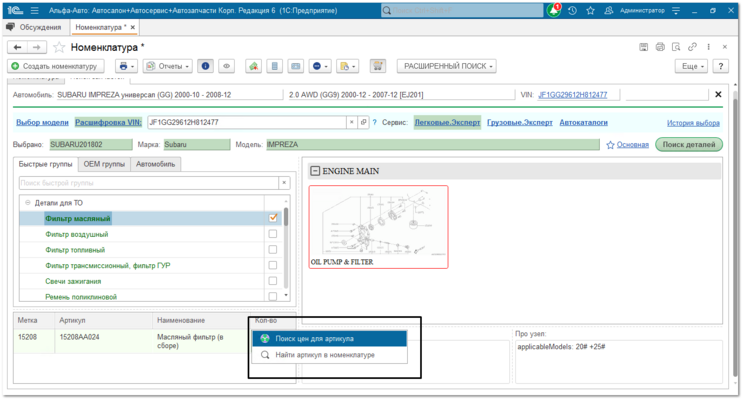
Task: Click the green arrow toolbar icon
Action: click(x=254, y=66)
